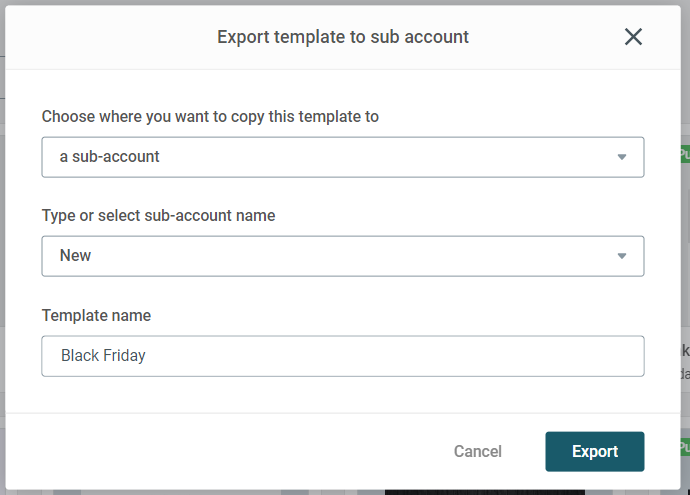This screenshot has width=690, height=495.
Task: Select the 'a sub-account' combo box field
Action: click(343, 157)
